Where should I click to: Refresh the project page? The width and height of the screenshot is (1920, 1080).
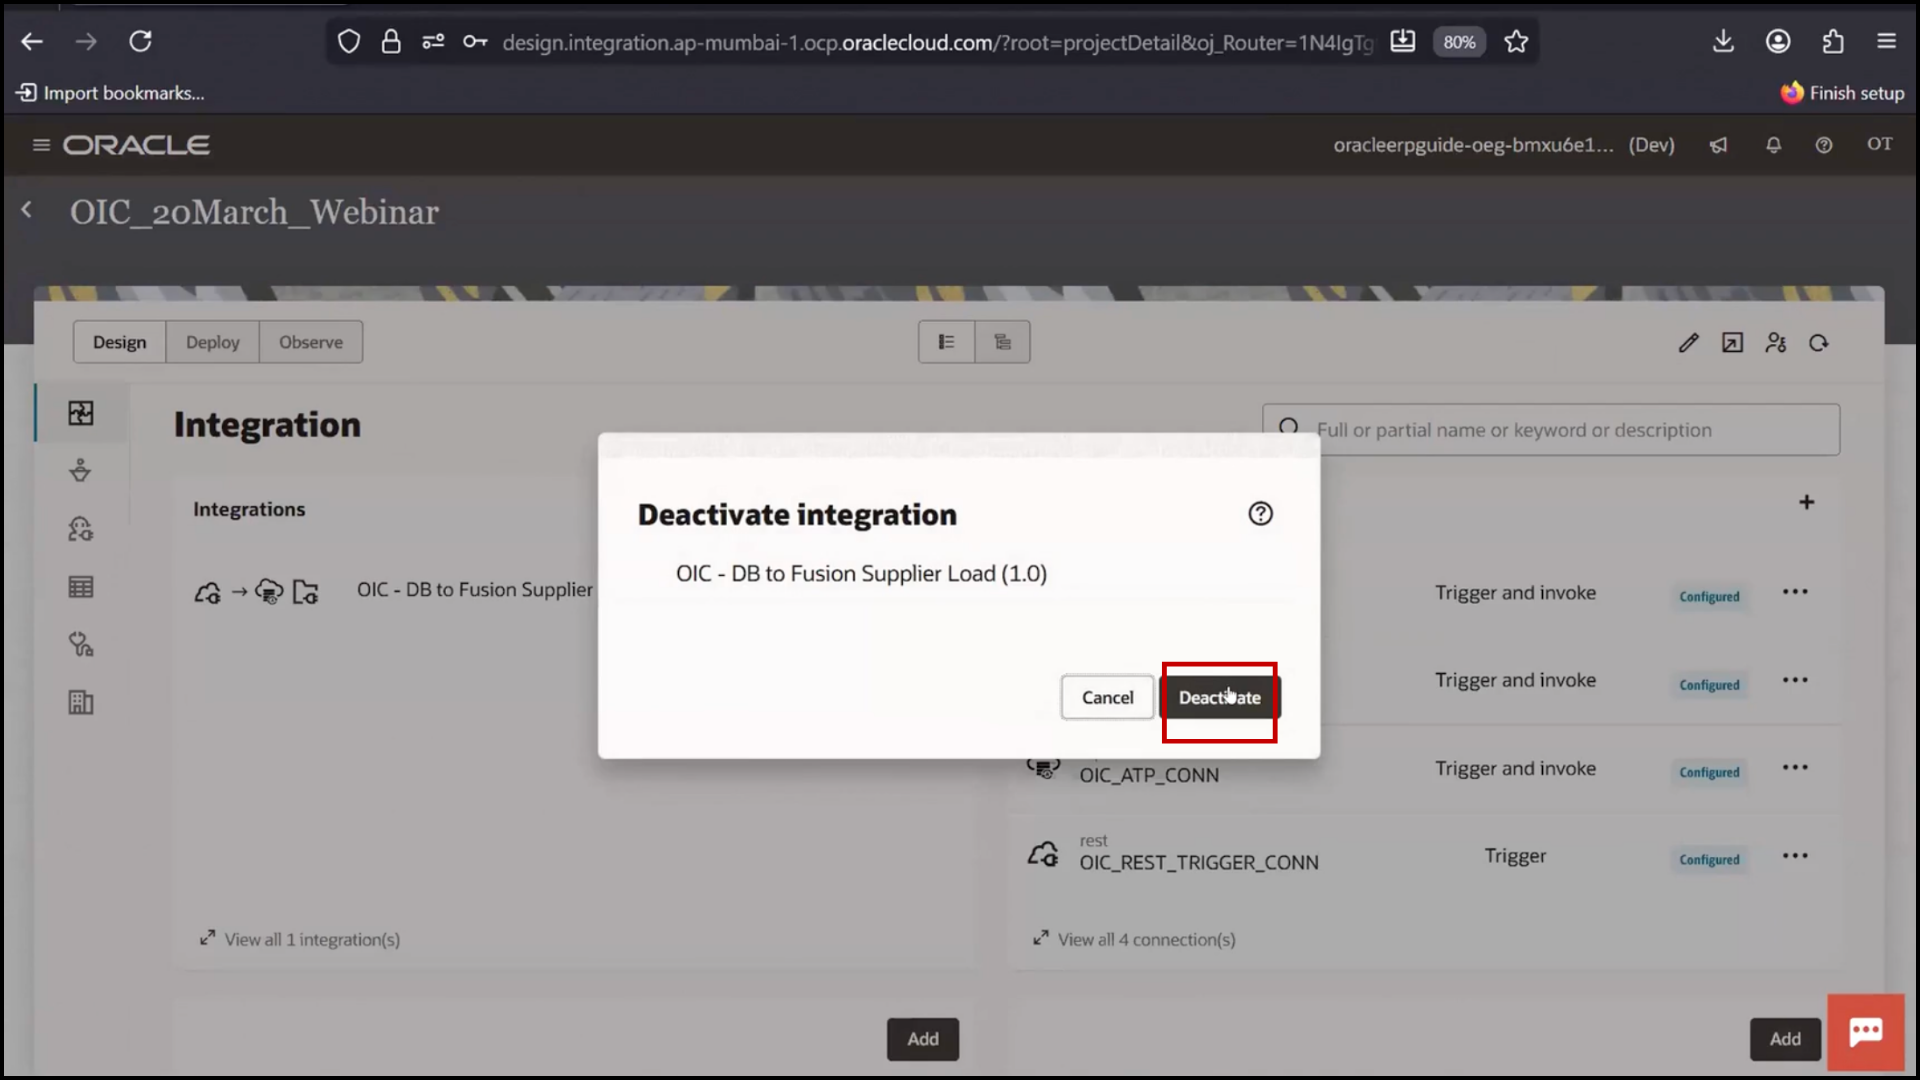tap(1819, 343)
